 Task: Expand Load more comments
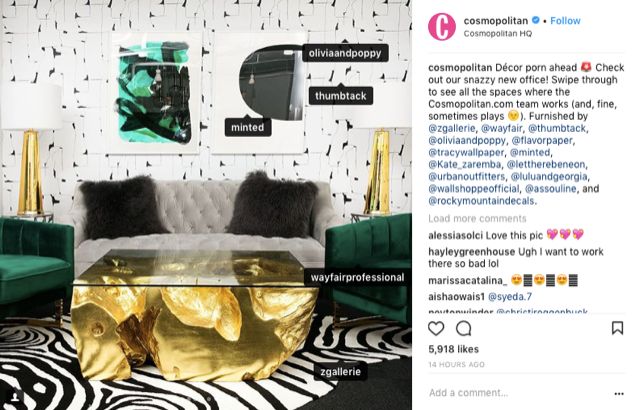pos(477,219)
